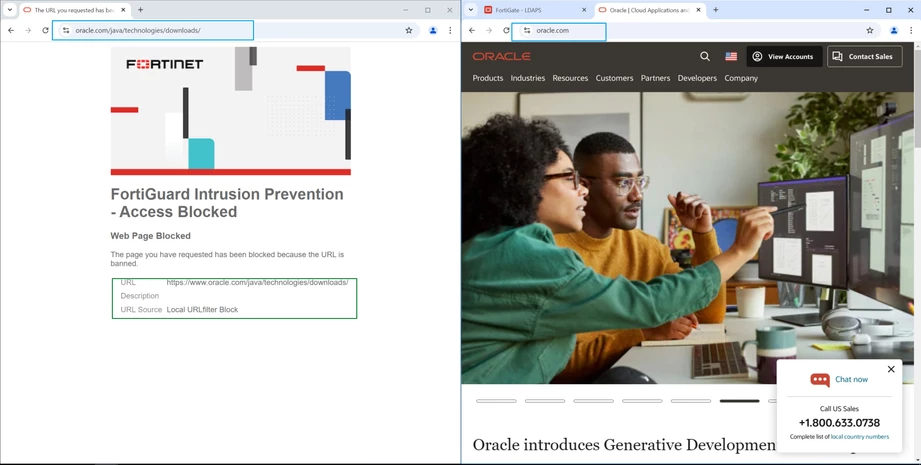Click the Oracle logo
The width and height of the screenshot is (921, 465).
click(x=502, y=56)
